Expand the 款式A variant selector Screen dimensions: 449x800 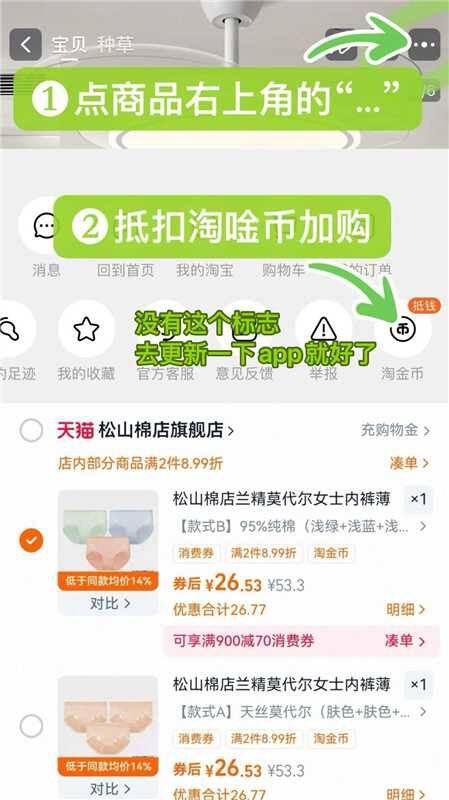(300, 712)
